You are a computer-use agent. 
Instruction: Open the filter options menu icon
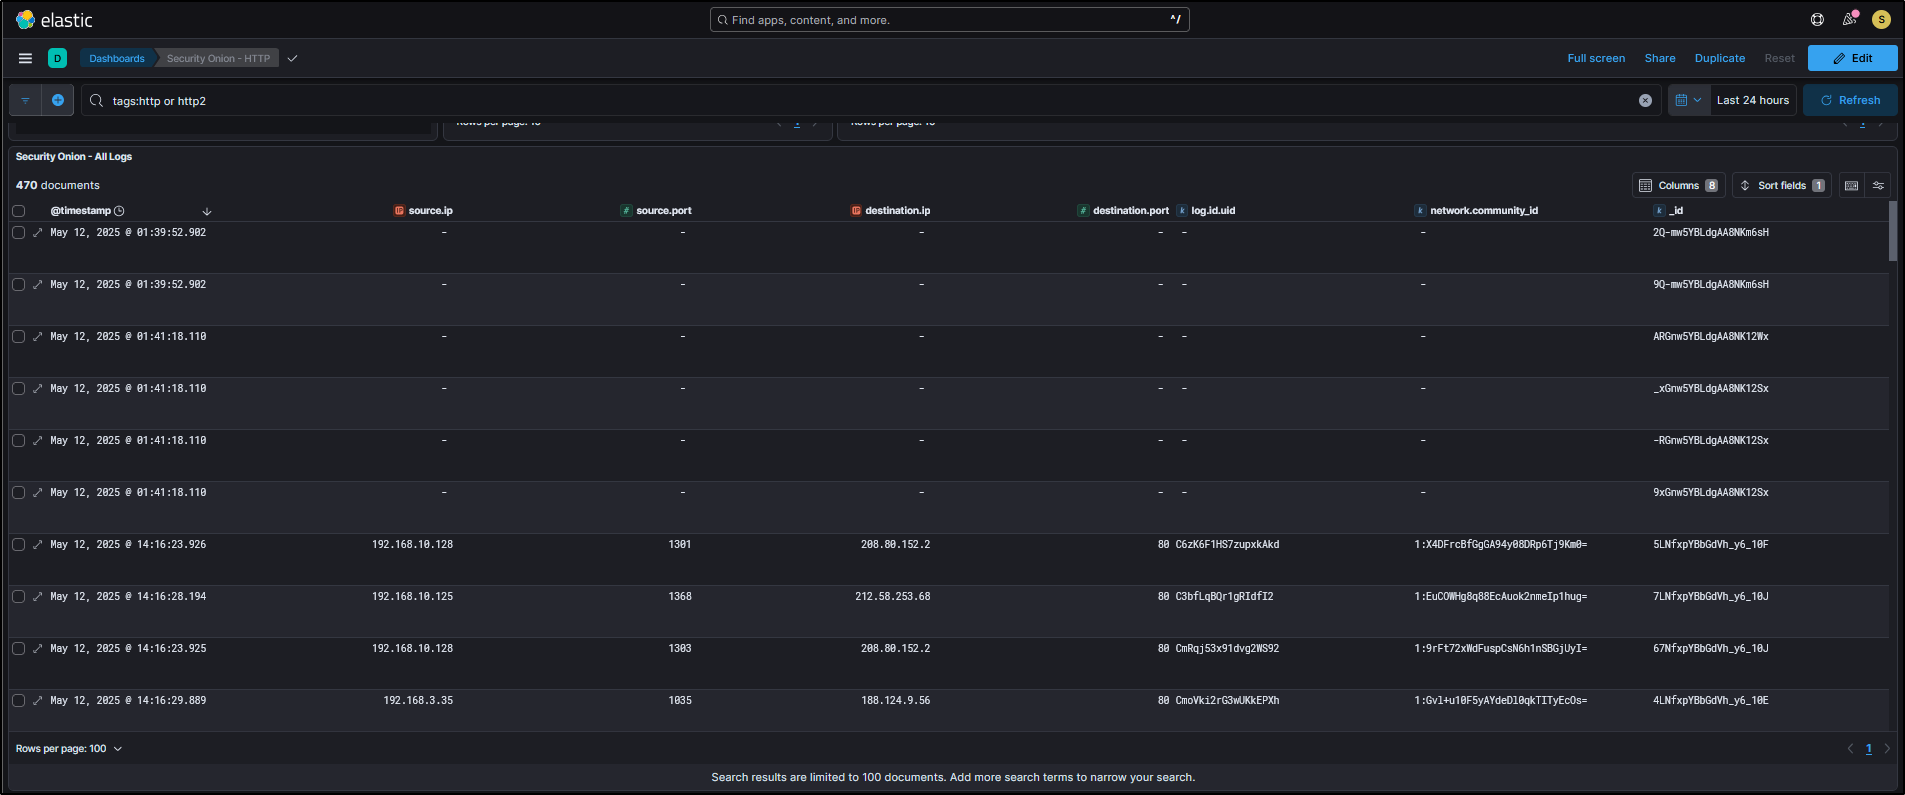(x=26, y=100)
